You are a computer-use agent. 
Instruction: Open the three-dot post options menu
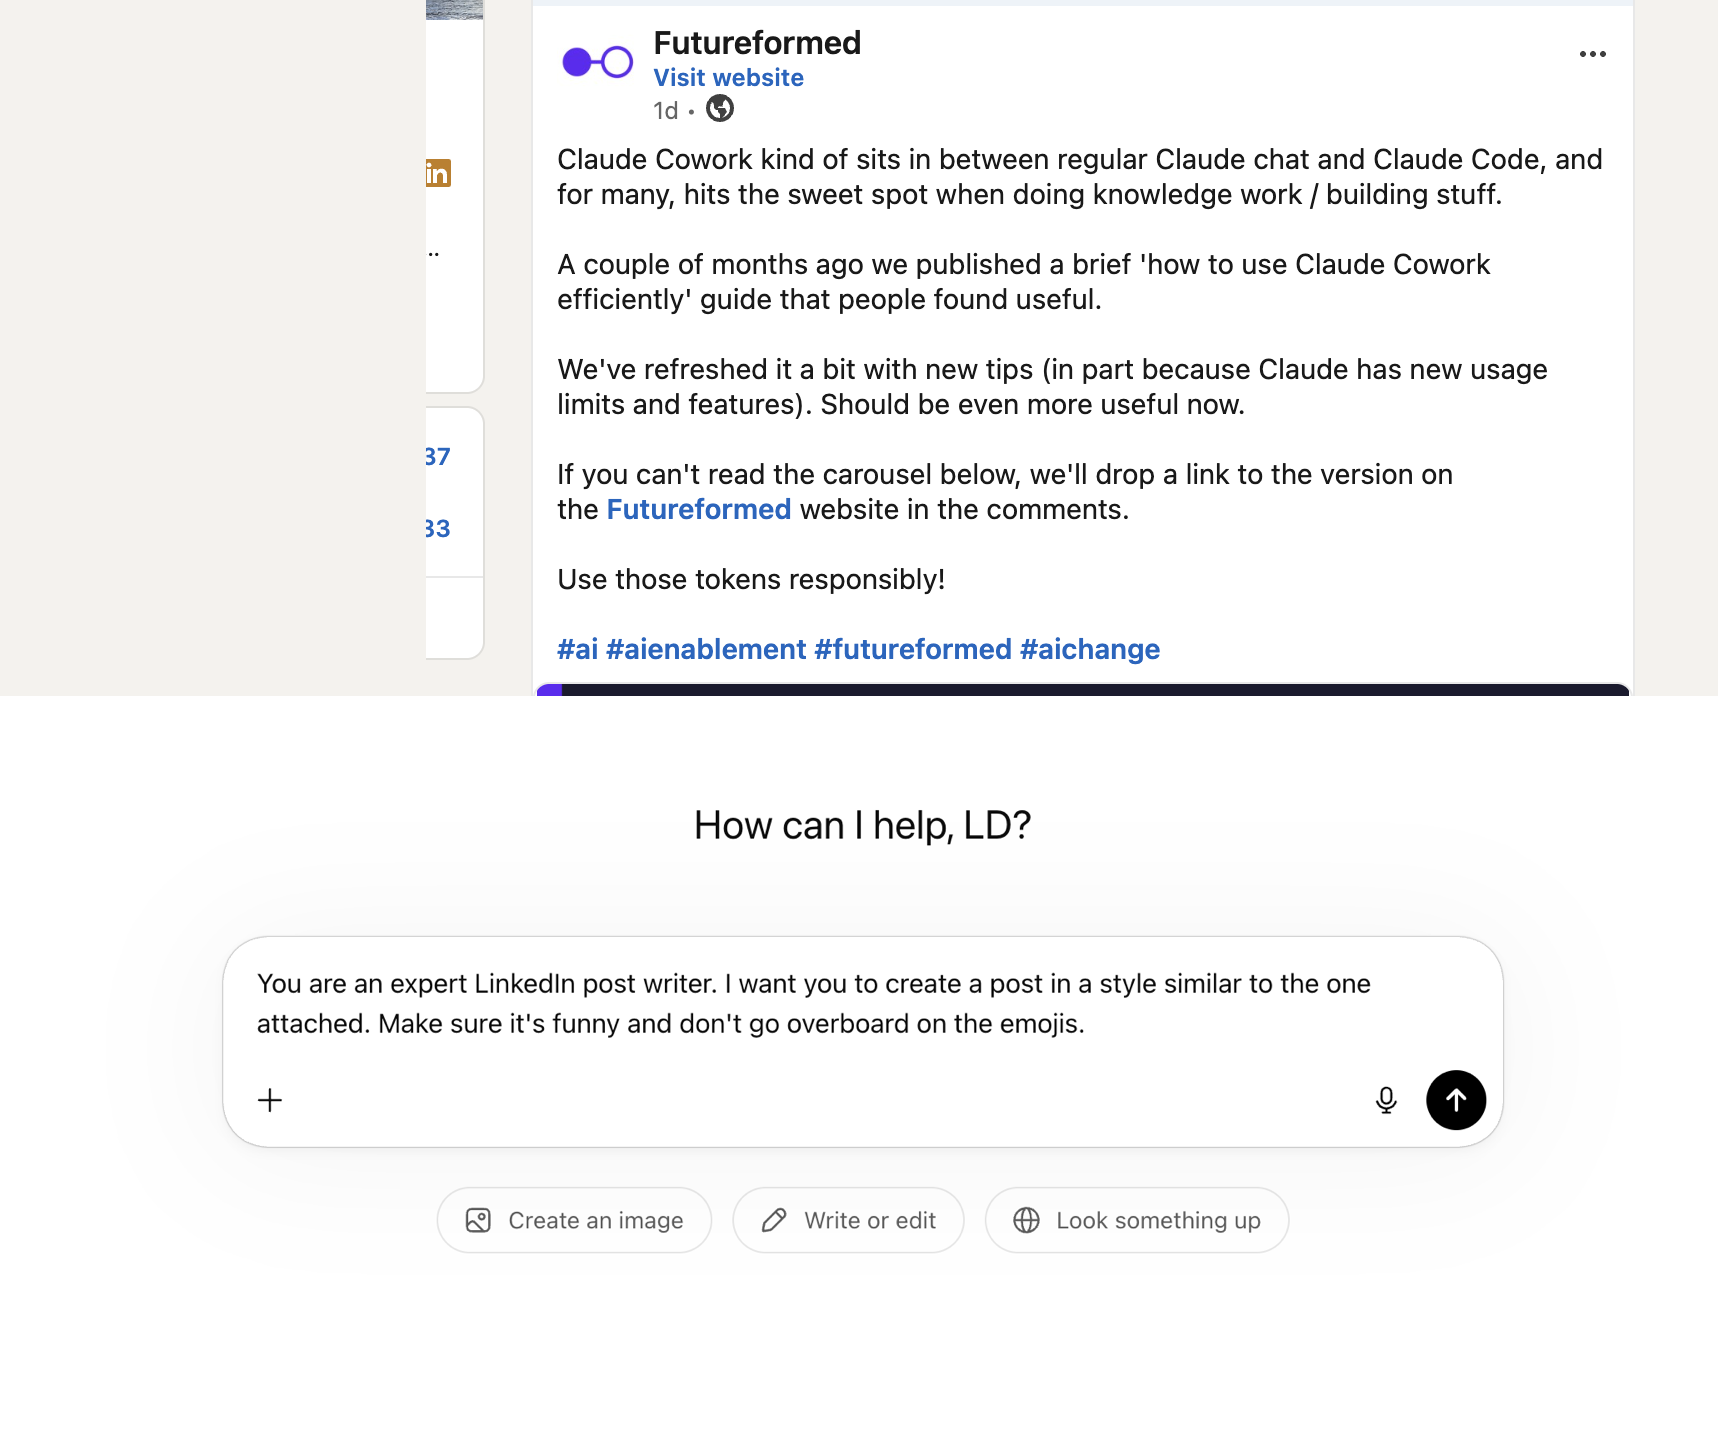tap(1592, 54)
